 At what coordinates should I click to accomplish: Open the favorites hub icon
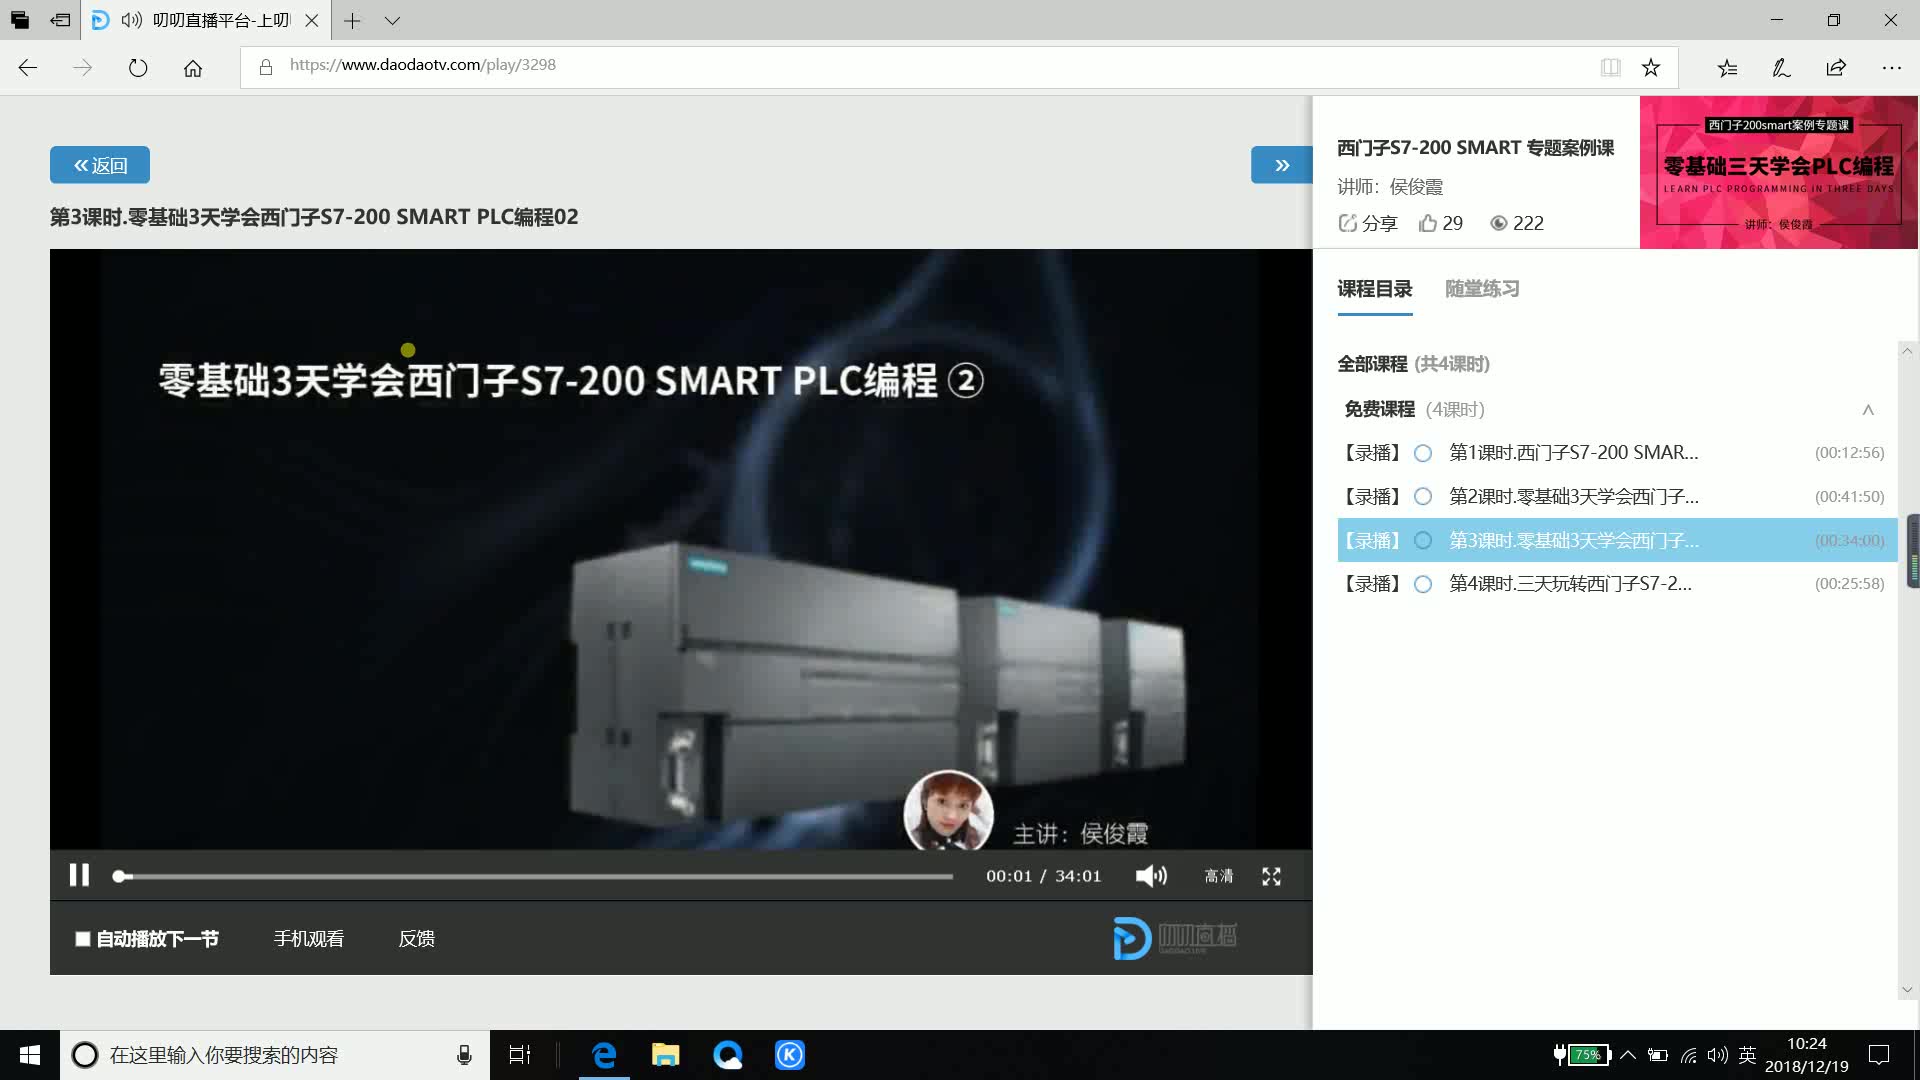[x=1727, y=67]
